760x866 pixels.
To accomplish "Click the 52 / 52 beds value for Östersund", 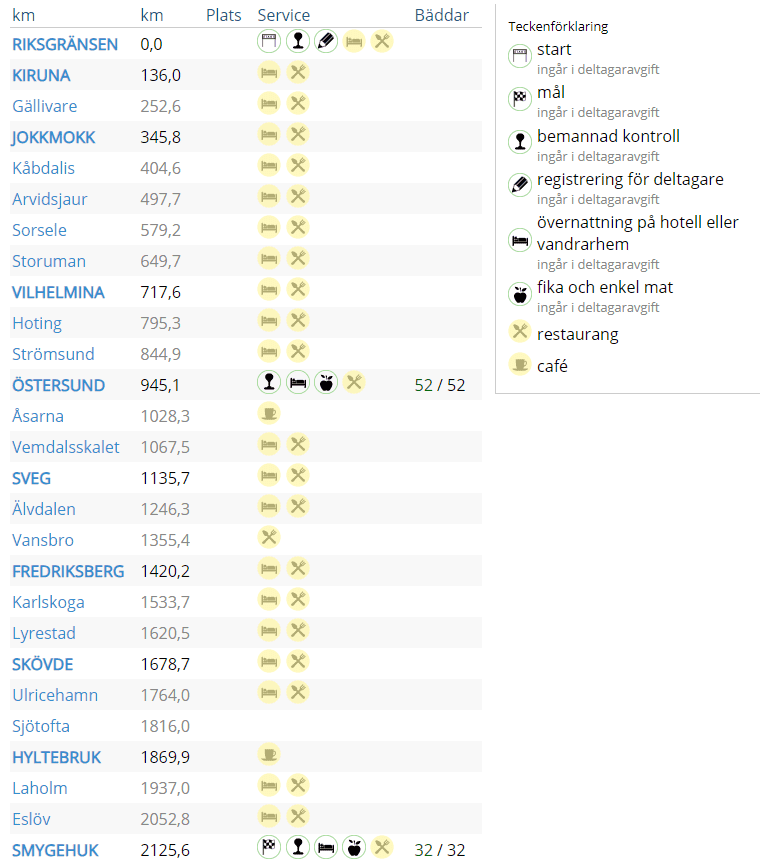I will tap(440, 385).
